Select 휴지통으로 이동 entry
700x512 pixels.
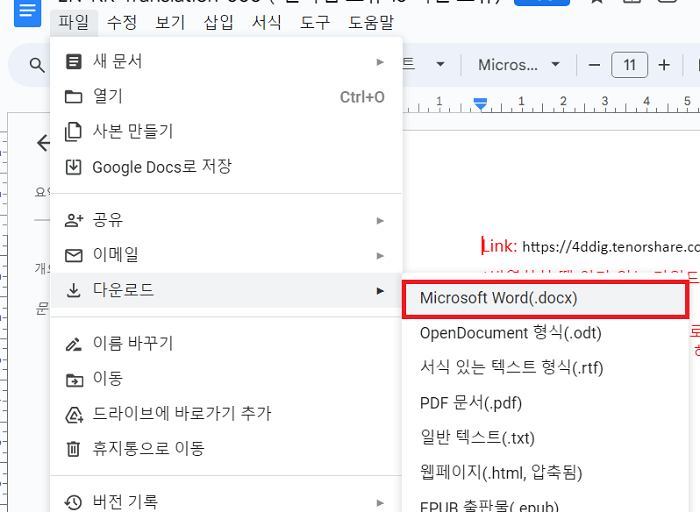point(226,449)
